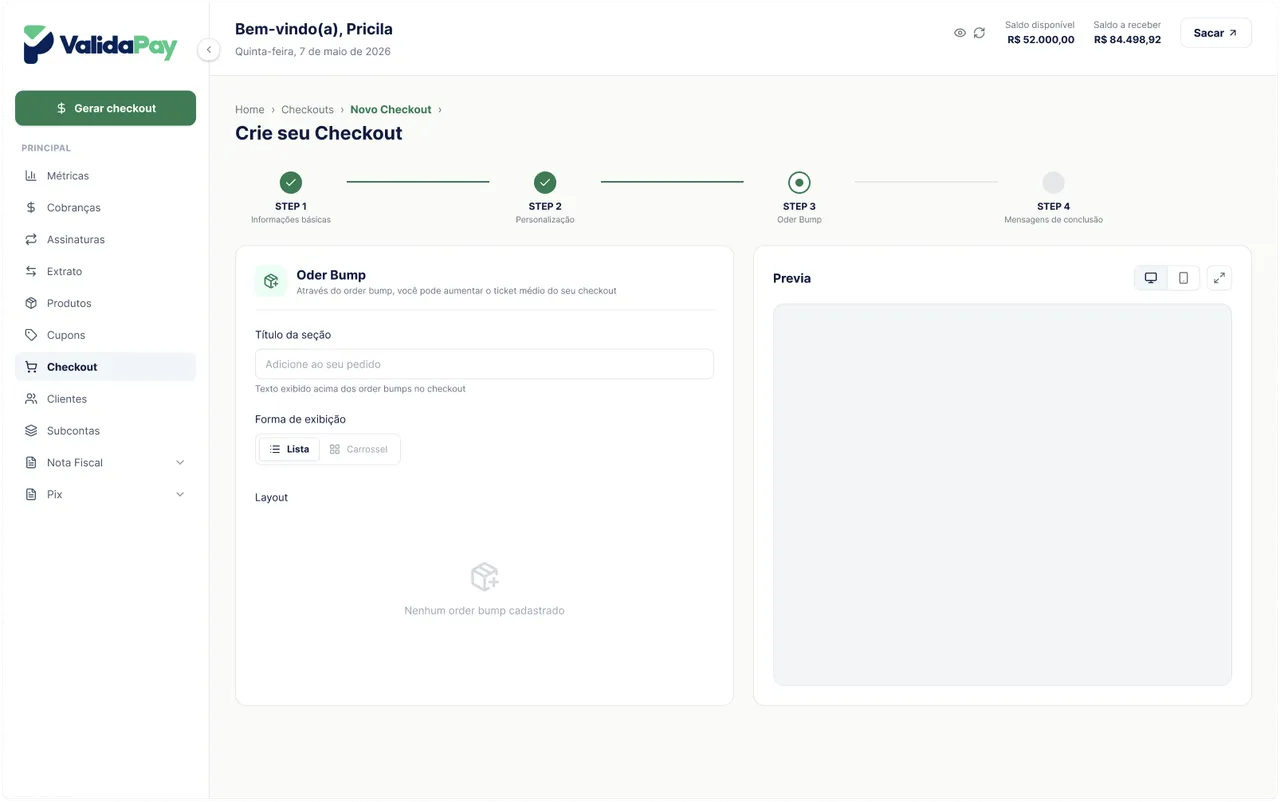
Task: Click the Novo Checkout breadcrumb
Action: [391, 110]
